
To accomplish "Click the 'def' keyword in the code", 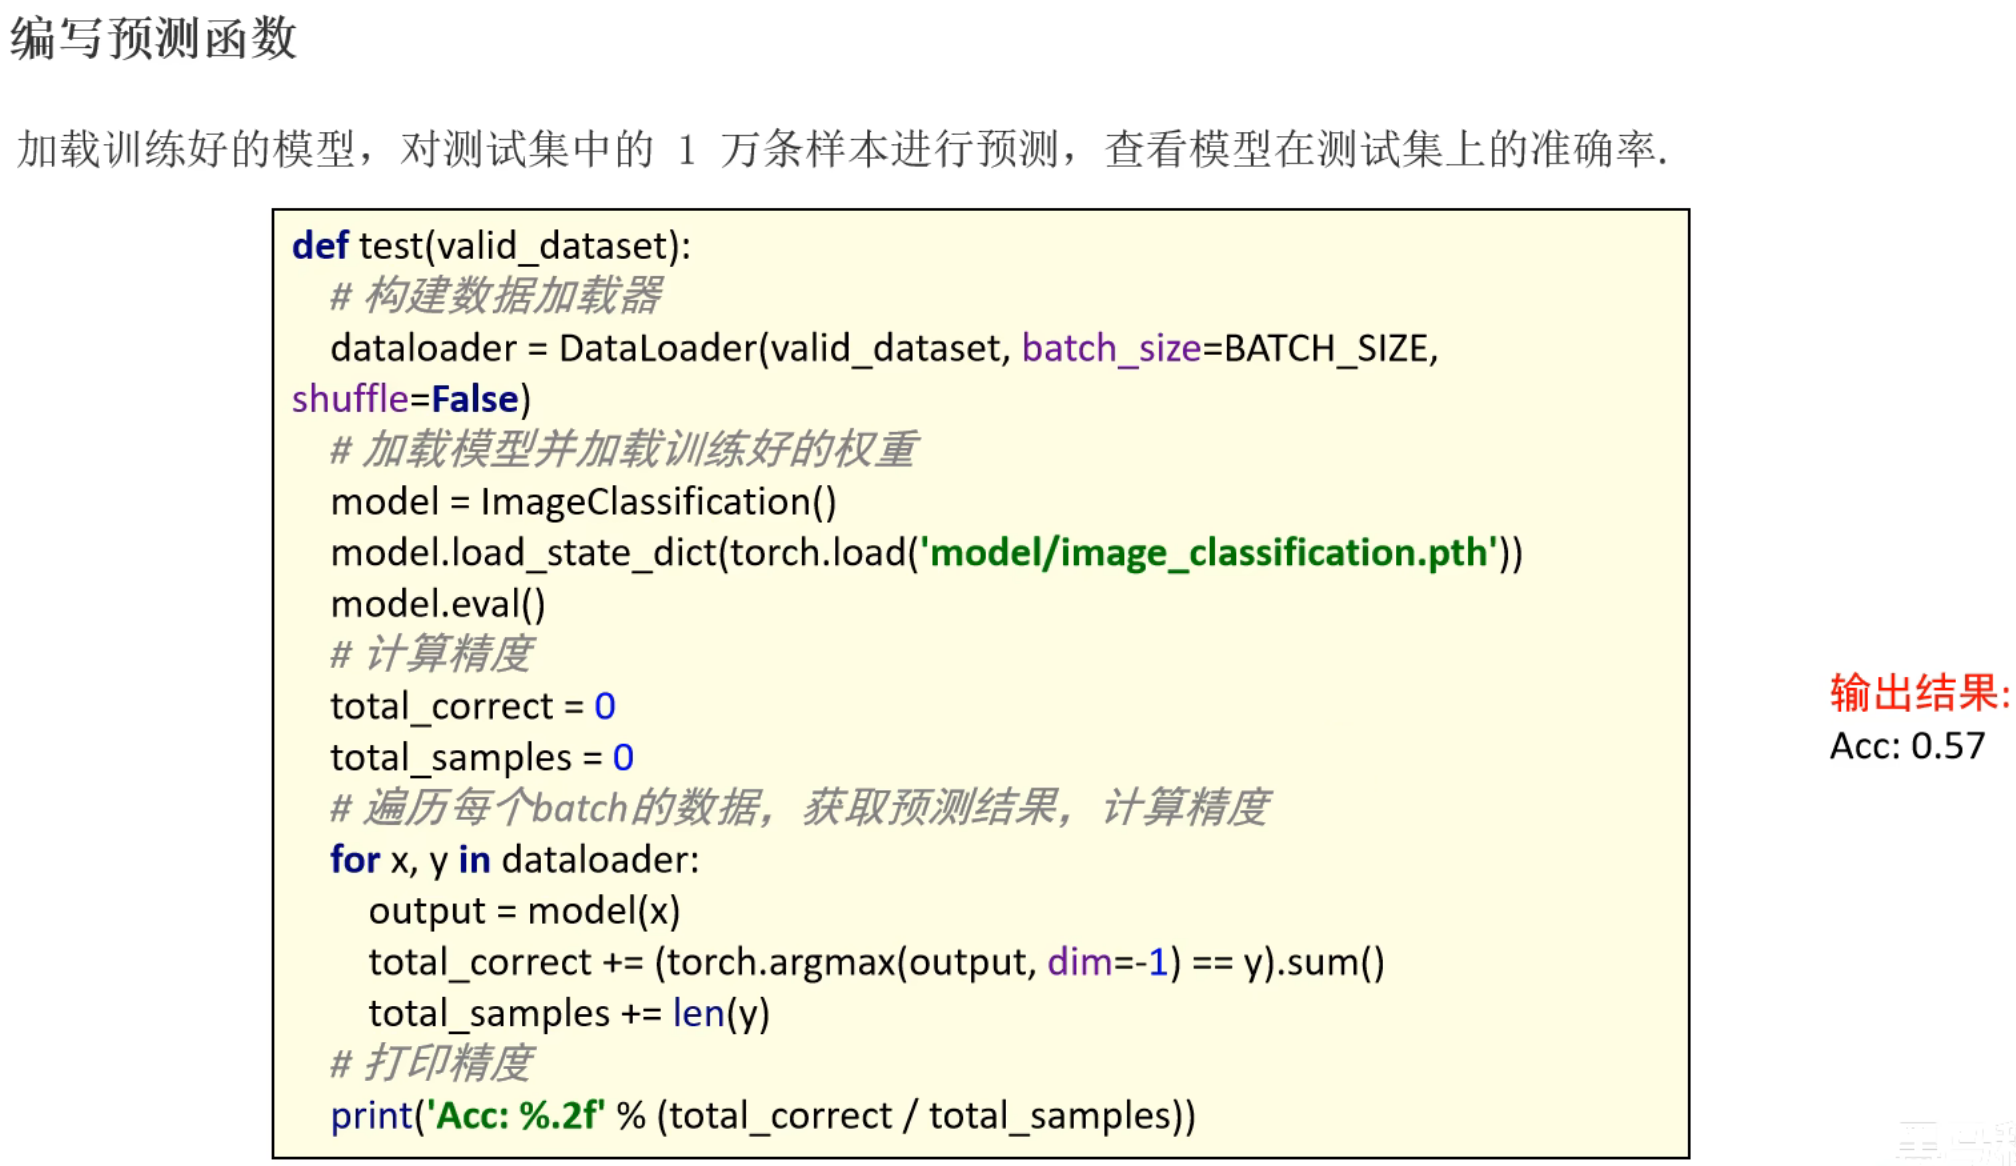I will [319, 246].
